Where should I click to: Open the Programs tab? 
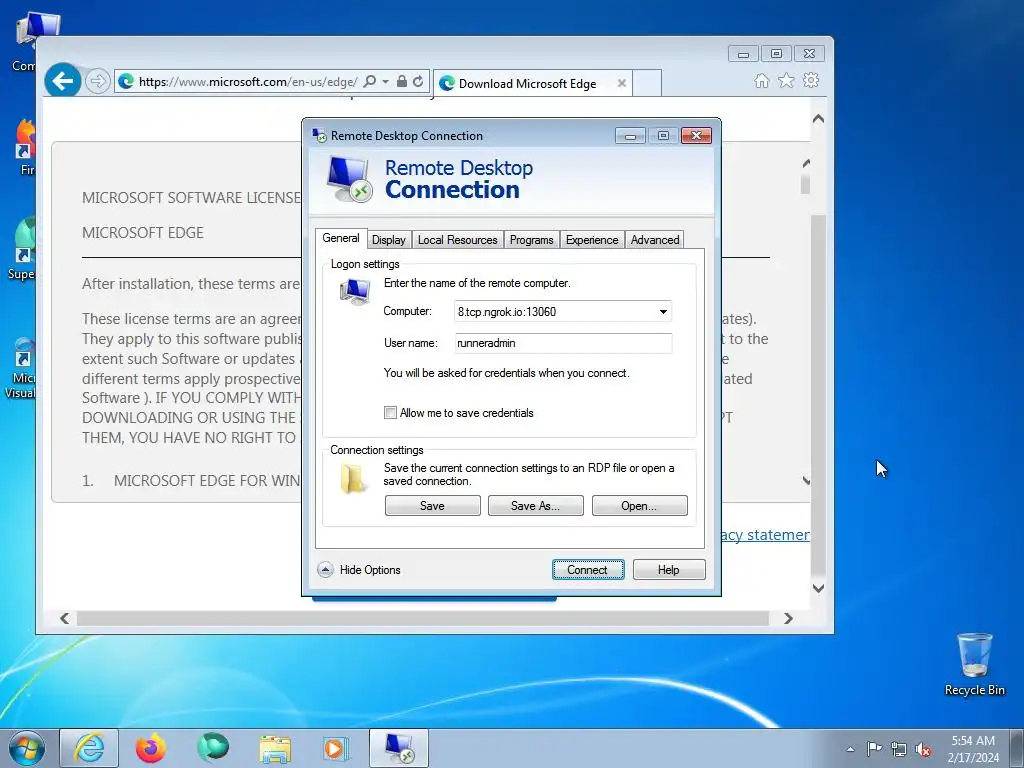pyautogui.click(x=532, y=240)
